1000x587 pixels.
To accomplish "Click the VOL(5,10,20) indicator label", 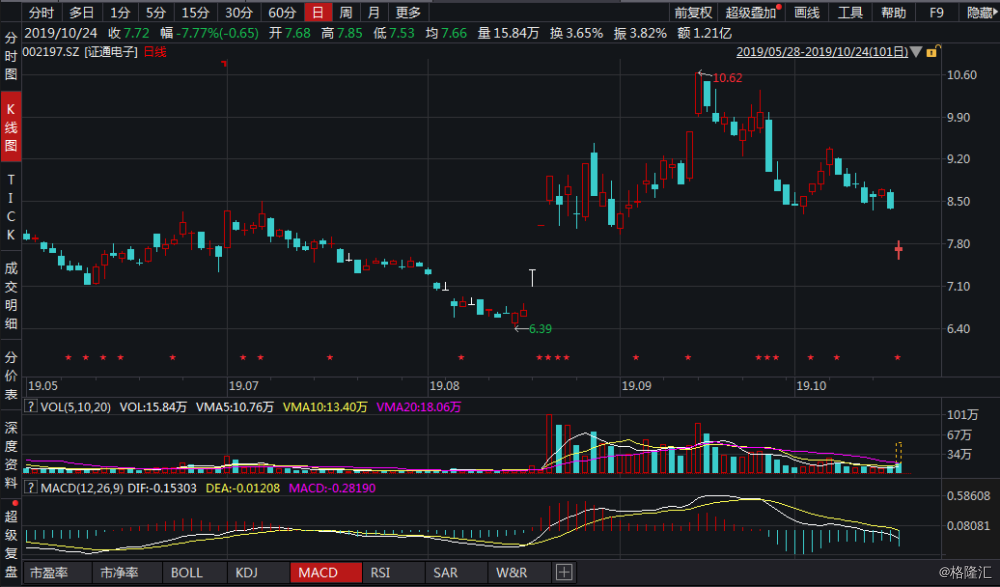I will [75, 407].
